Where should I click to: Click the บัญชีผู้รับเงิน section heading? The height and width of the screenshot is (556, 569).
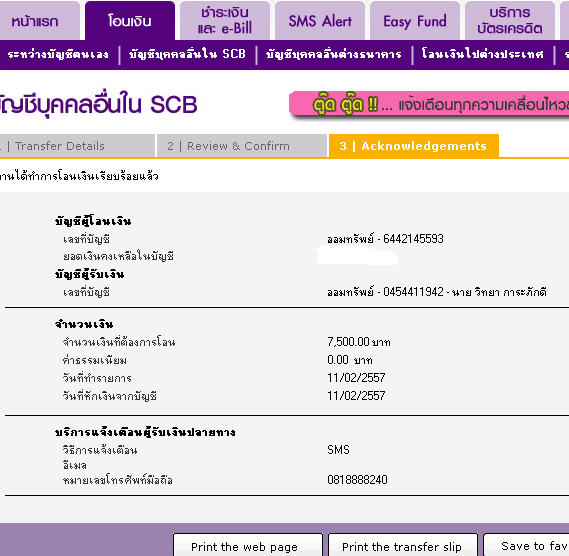coord(90,274)
